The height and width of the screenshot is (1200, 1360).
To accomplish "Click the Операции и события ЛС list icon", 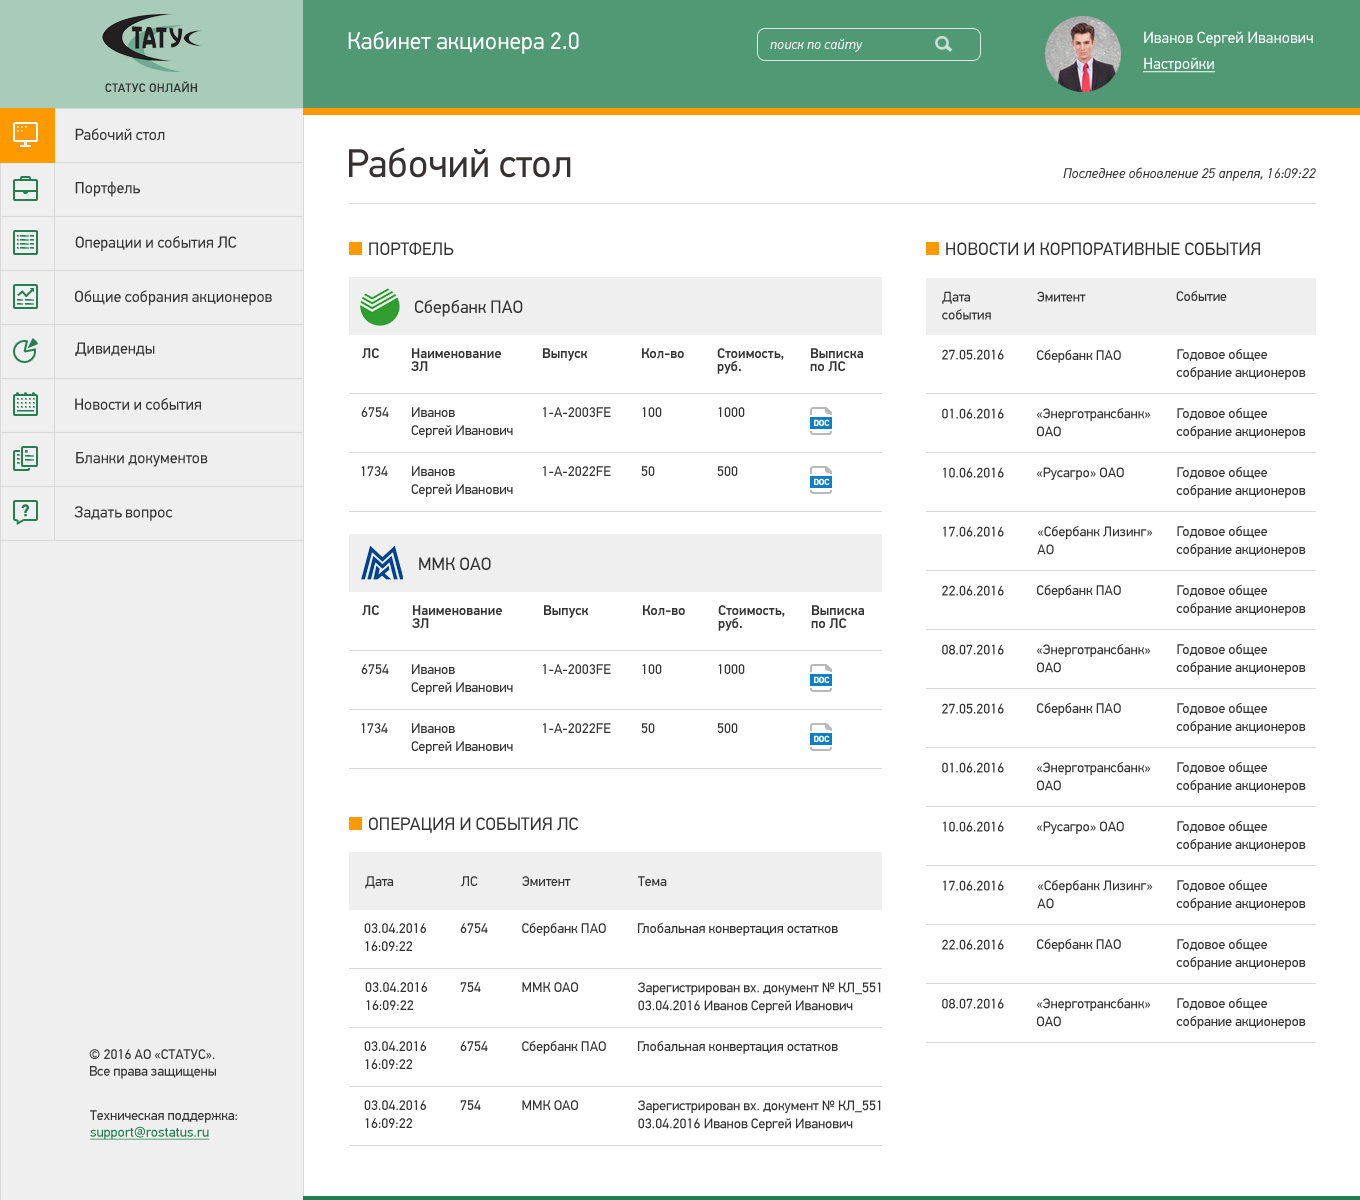I will coord(26,242).
